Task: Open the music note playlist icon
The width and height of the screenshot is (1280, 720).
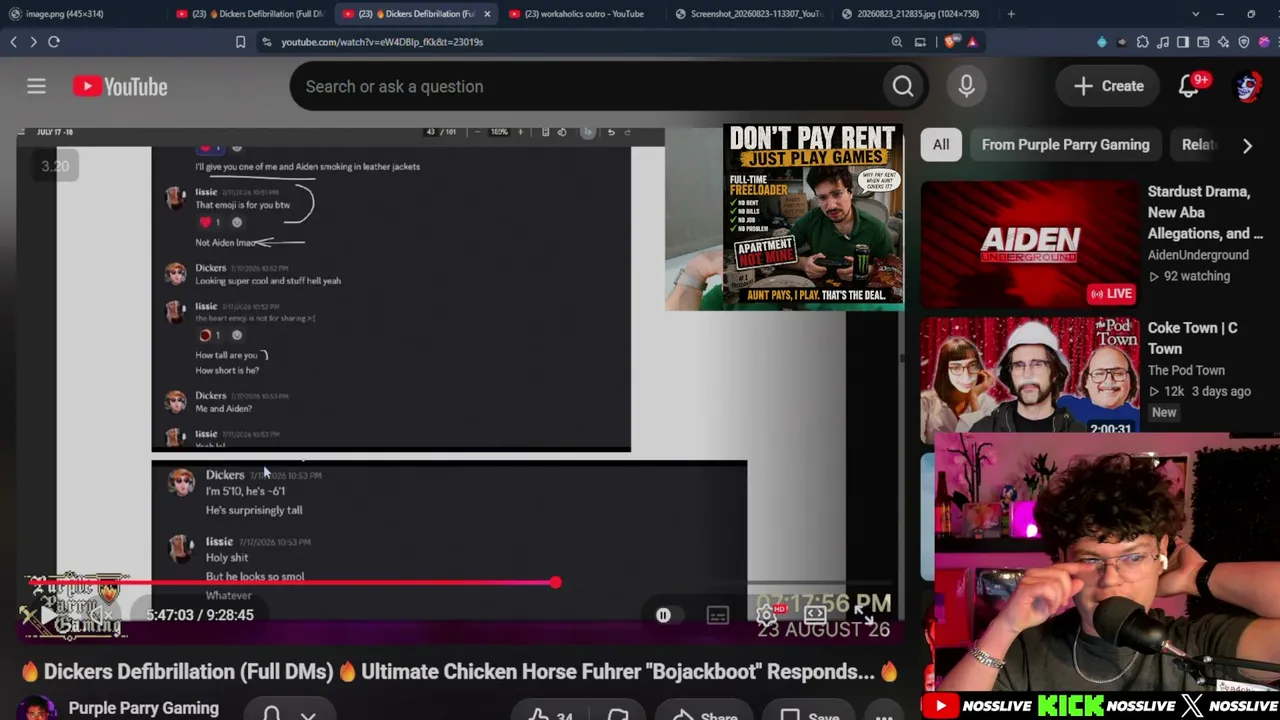Action: point(1163,42)
